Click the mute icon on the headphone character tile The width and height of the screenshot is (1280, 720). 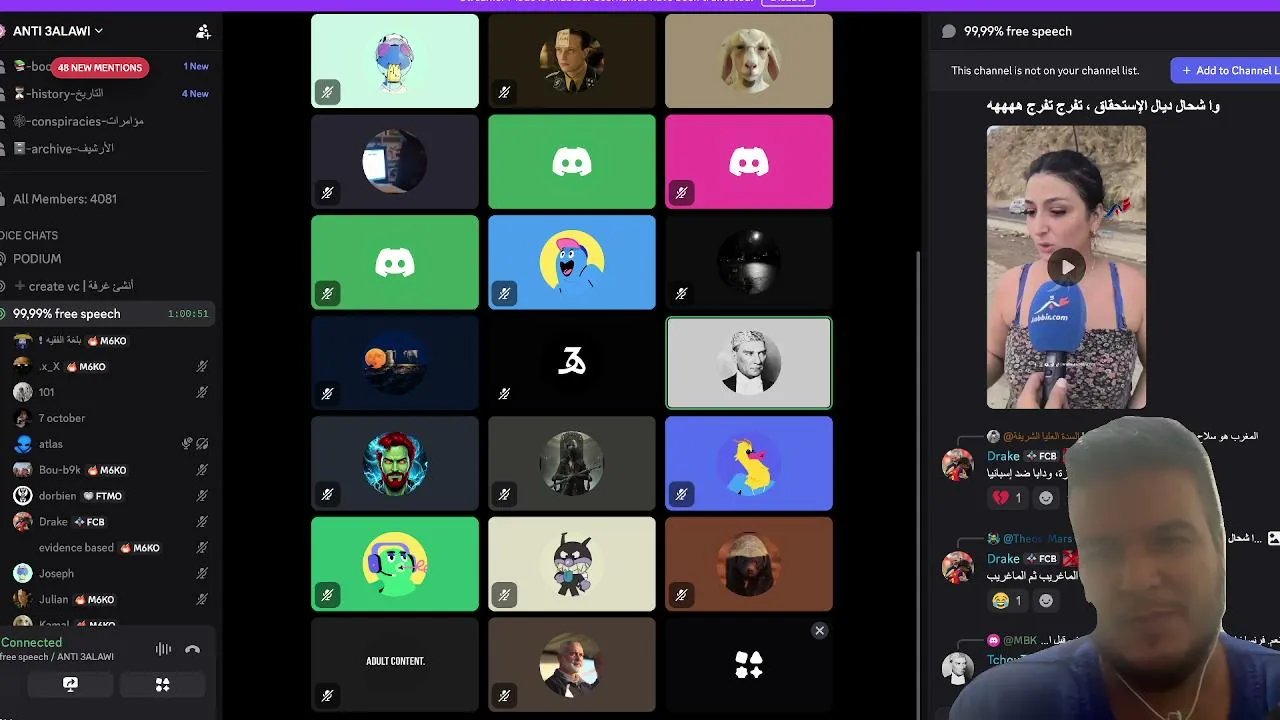coord(327,596)
